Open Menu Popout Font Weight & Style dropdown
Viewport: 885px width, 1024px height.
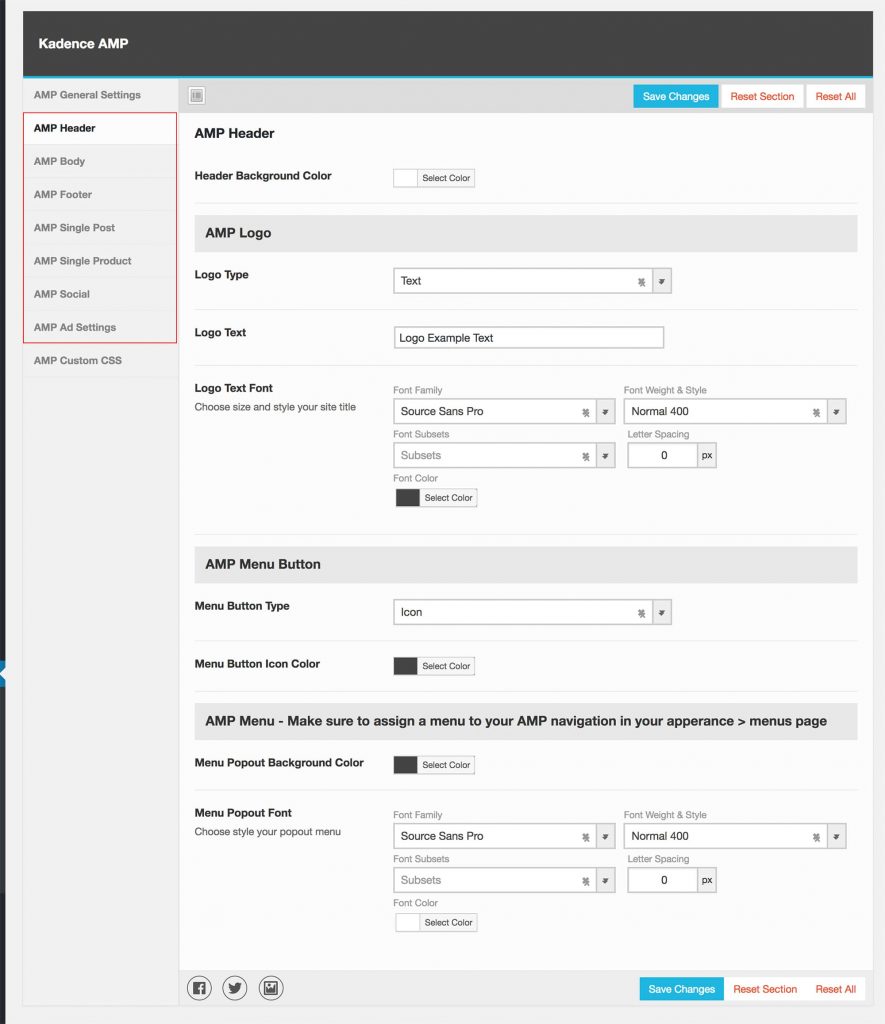836,837
